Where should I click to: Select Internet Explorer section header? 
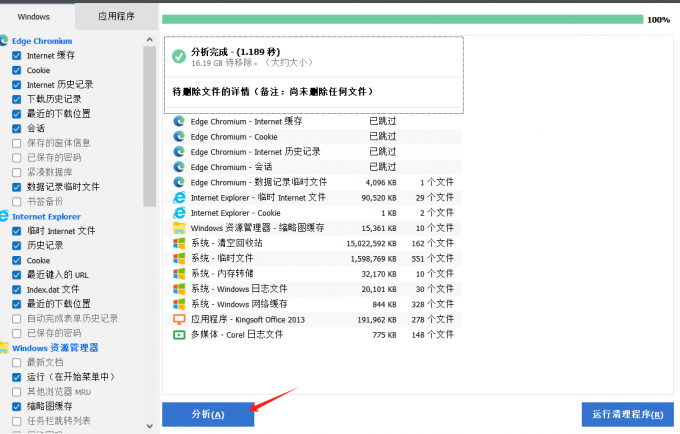click(46, 216)
